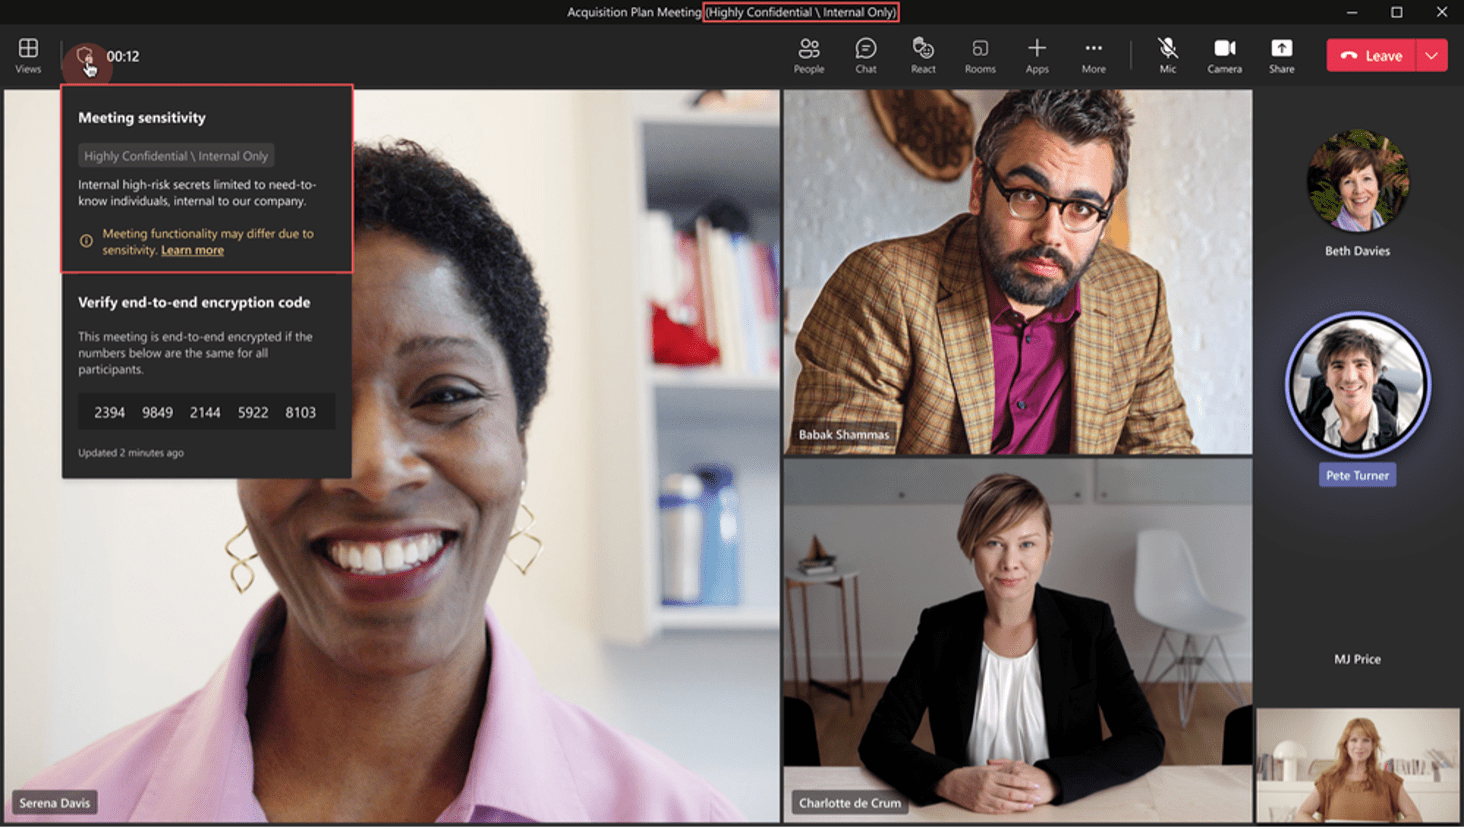The image size is (1464, 829).
Task: Click the Highly Confidential sensitivity label tag
Action: (x=176, y=156)
